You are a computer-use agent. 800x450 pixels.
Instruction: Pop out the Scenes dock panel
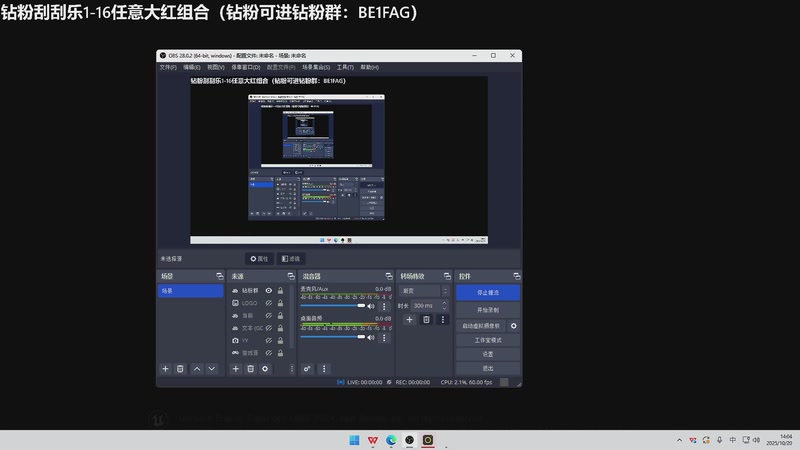click(220, 276)
